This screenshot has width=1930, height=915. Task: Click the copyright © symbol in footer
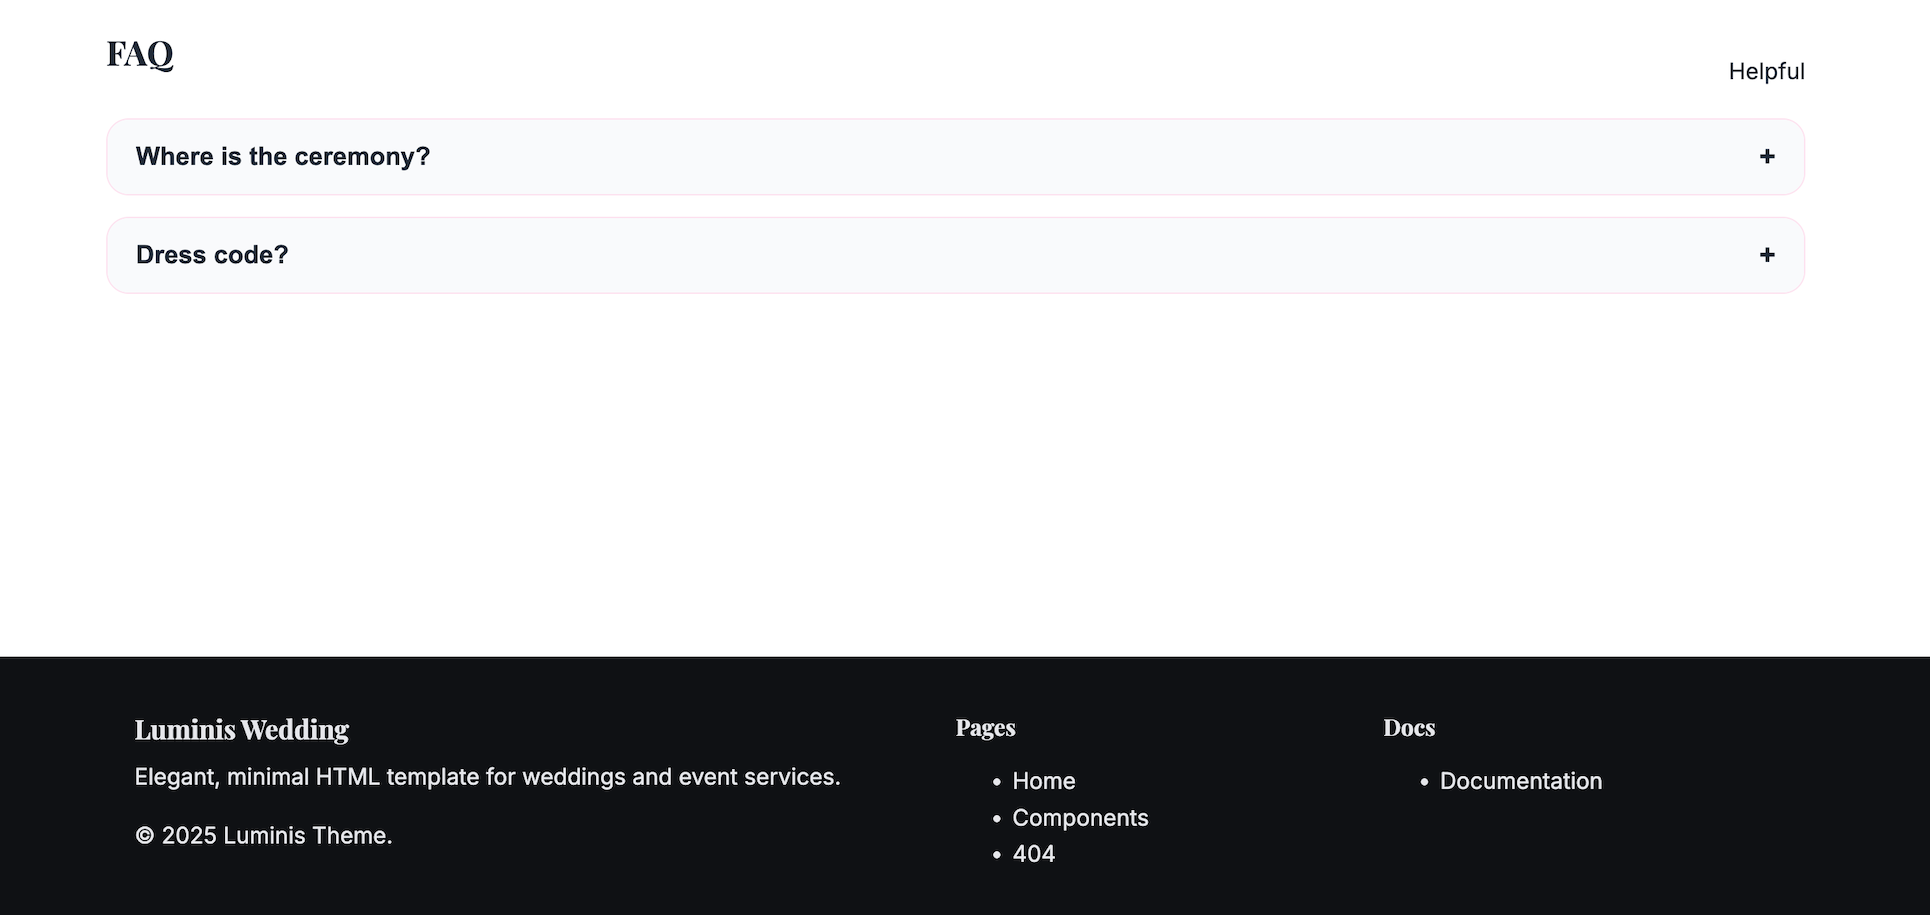pos(145,836)
